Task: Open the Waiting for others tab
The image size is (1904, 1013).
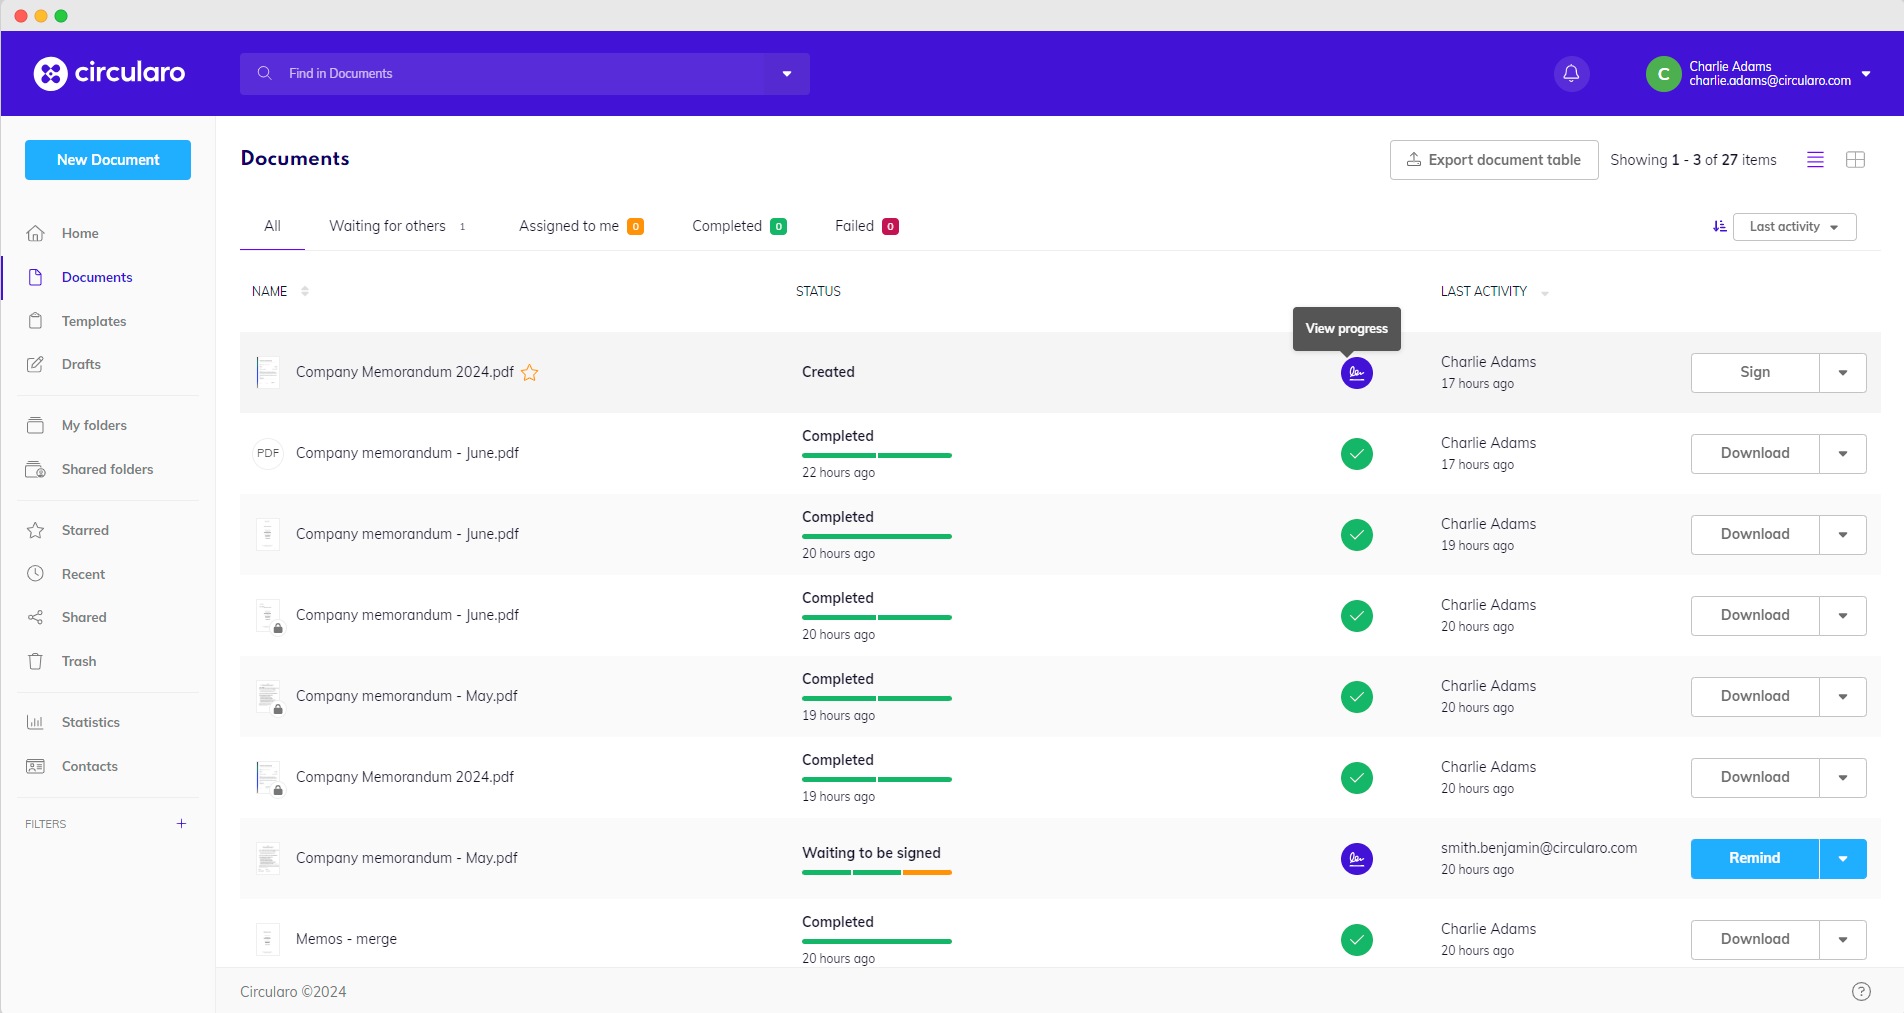Action: pyautogui.click(x=388, y=226)
